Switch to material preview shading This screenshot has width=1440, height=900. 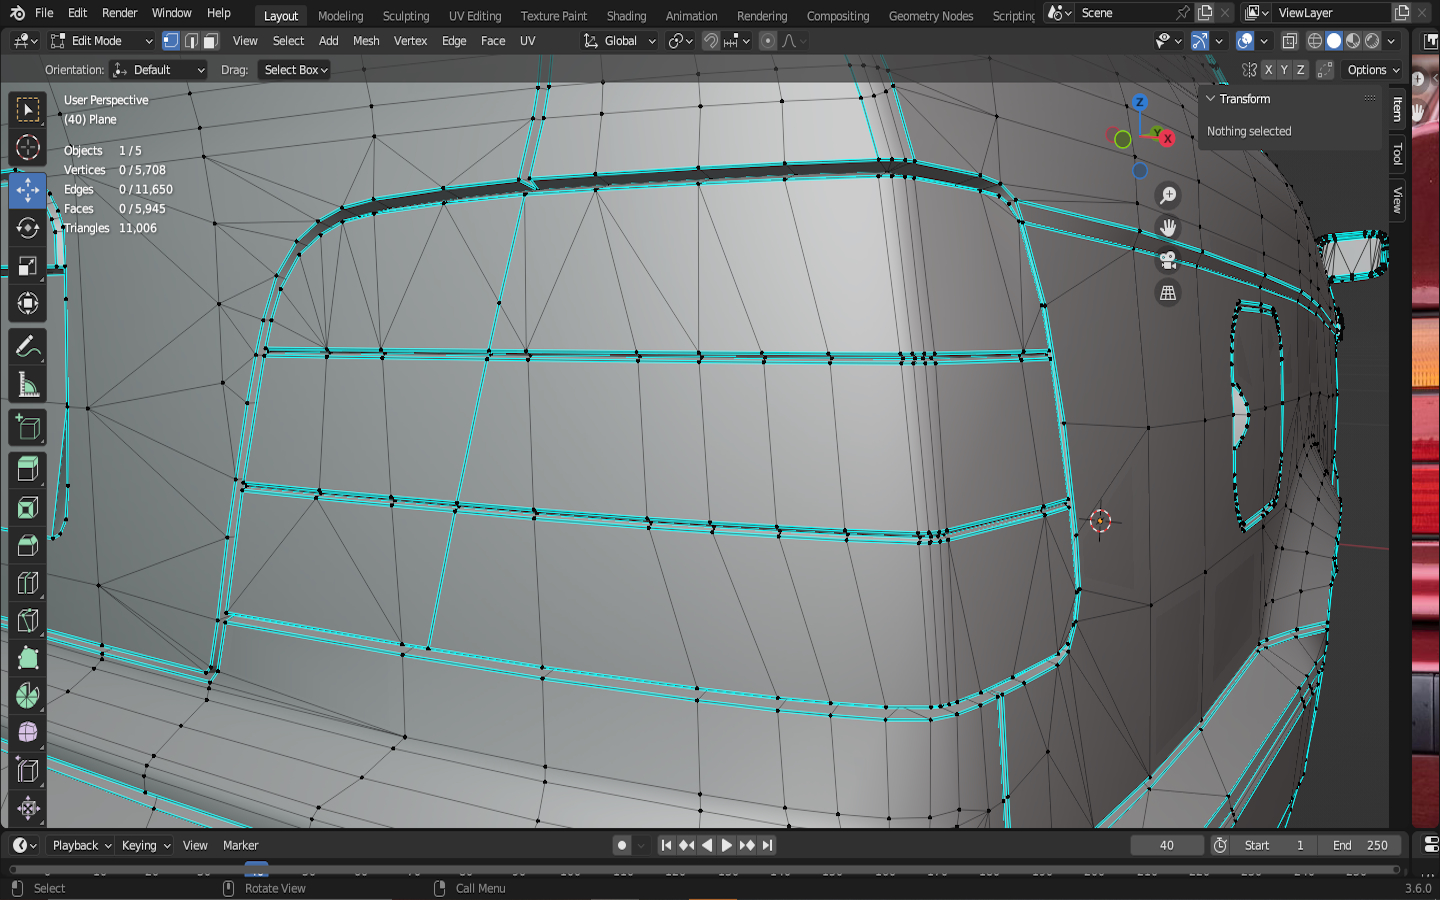click(1353, 41)
